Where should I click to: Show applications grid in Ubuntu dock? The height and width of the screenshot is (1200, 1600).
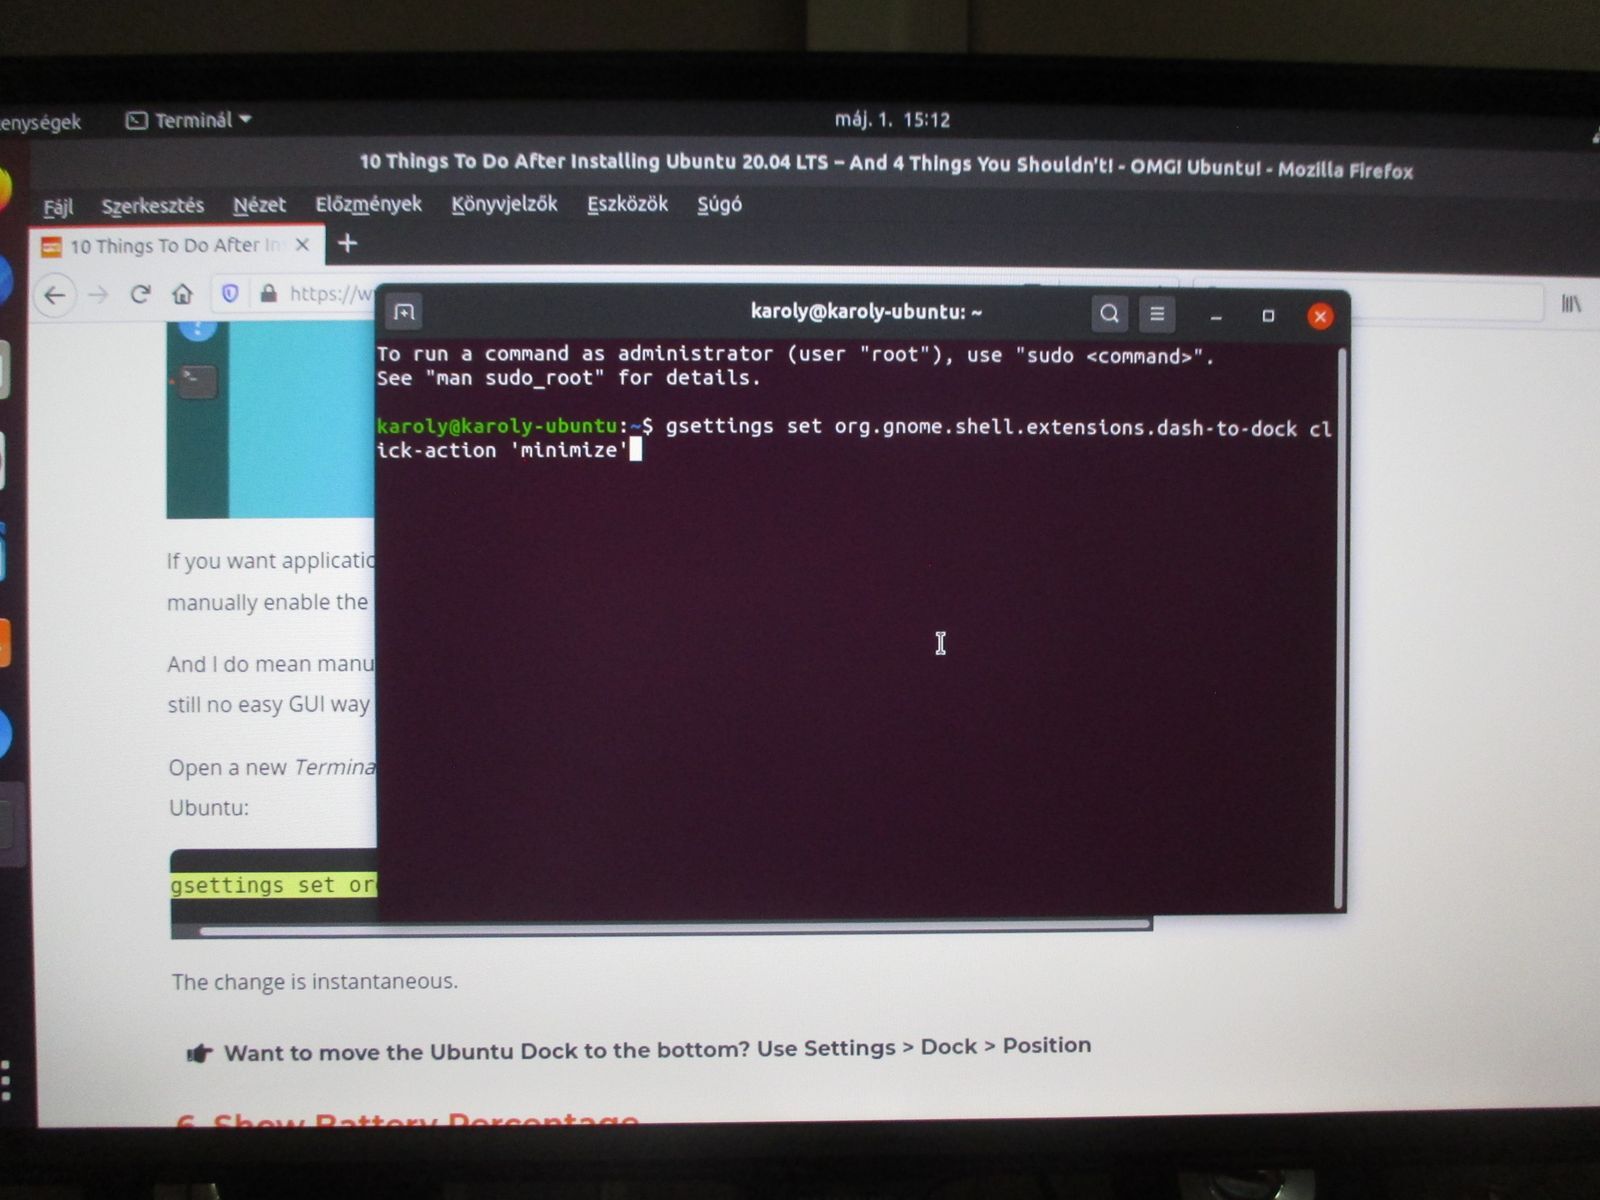tap(6, 1081)
